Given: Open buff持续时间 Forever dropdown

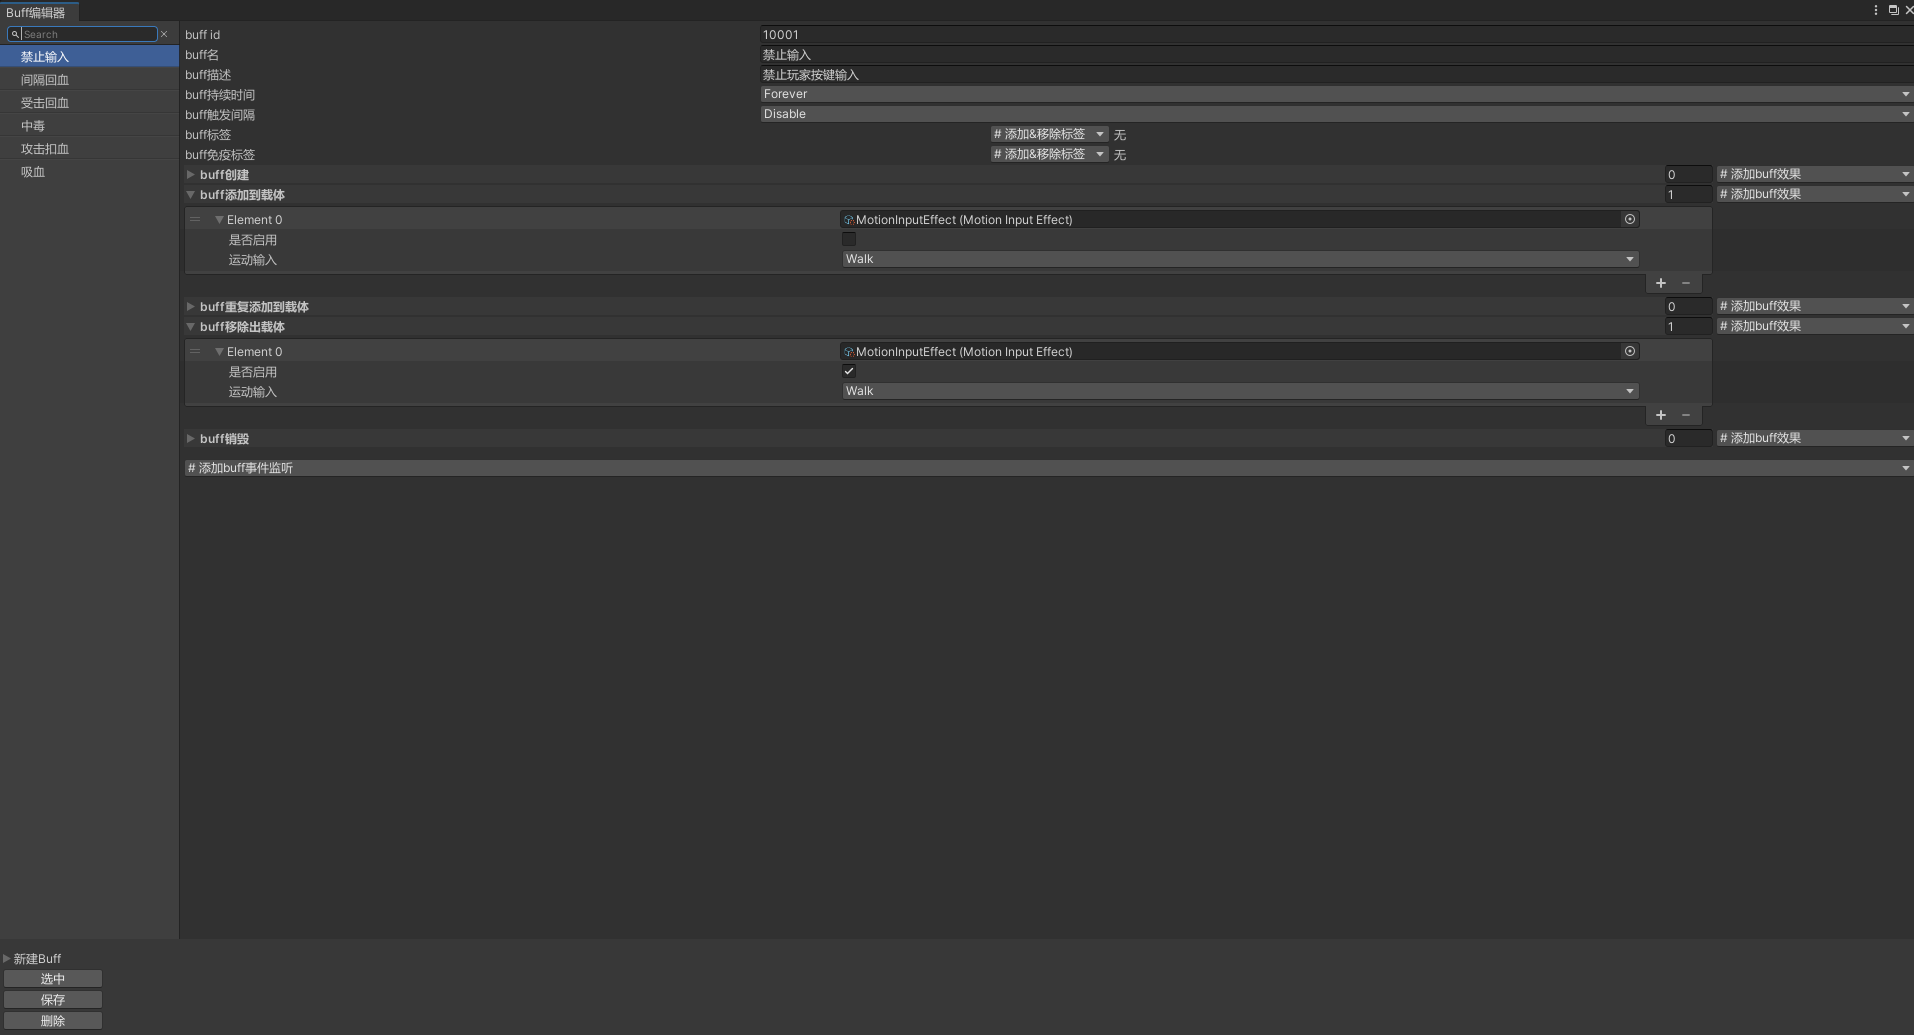Looking at the screenshot, I should coord(1336,94).
